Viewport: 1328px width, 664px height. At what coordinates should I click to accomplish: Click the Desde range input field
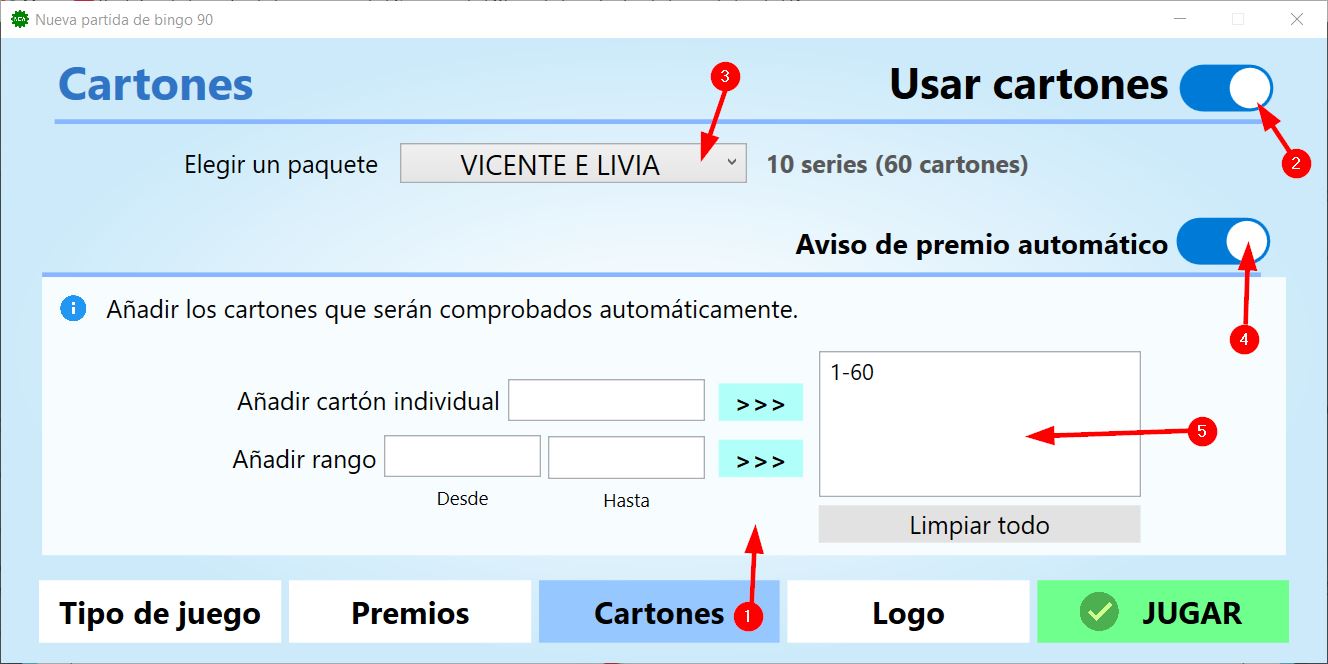coord(462,457)
